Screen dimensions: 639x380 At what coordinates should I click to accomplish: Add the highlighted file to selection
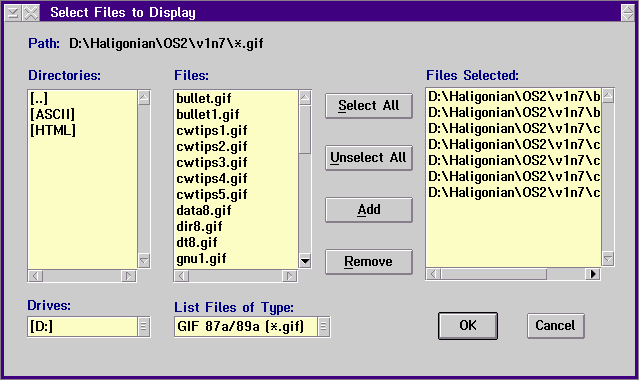click(369, 210)
